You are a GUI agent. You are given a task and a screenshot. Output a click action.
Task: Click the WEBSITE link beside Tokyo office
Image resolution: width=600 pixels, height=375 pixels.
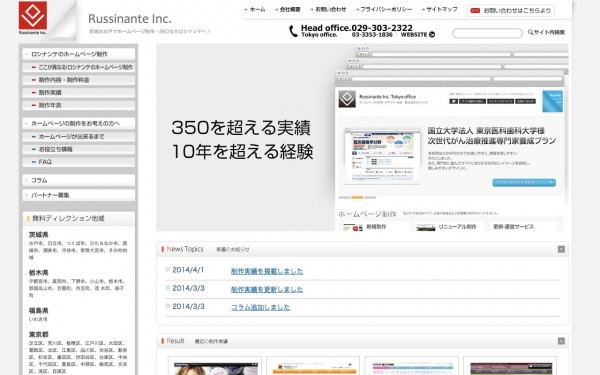coord(414,34)
